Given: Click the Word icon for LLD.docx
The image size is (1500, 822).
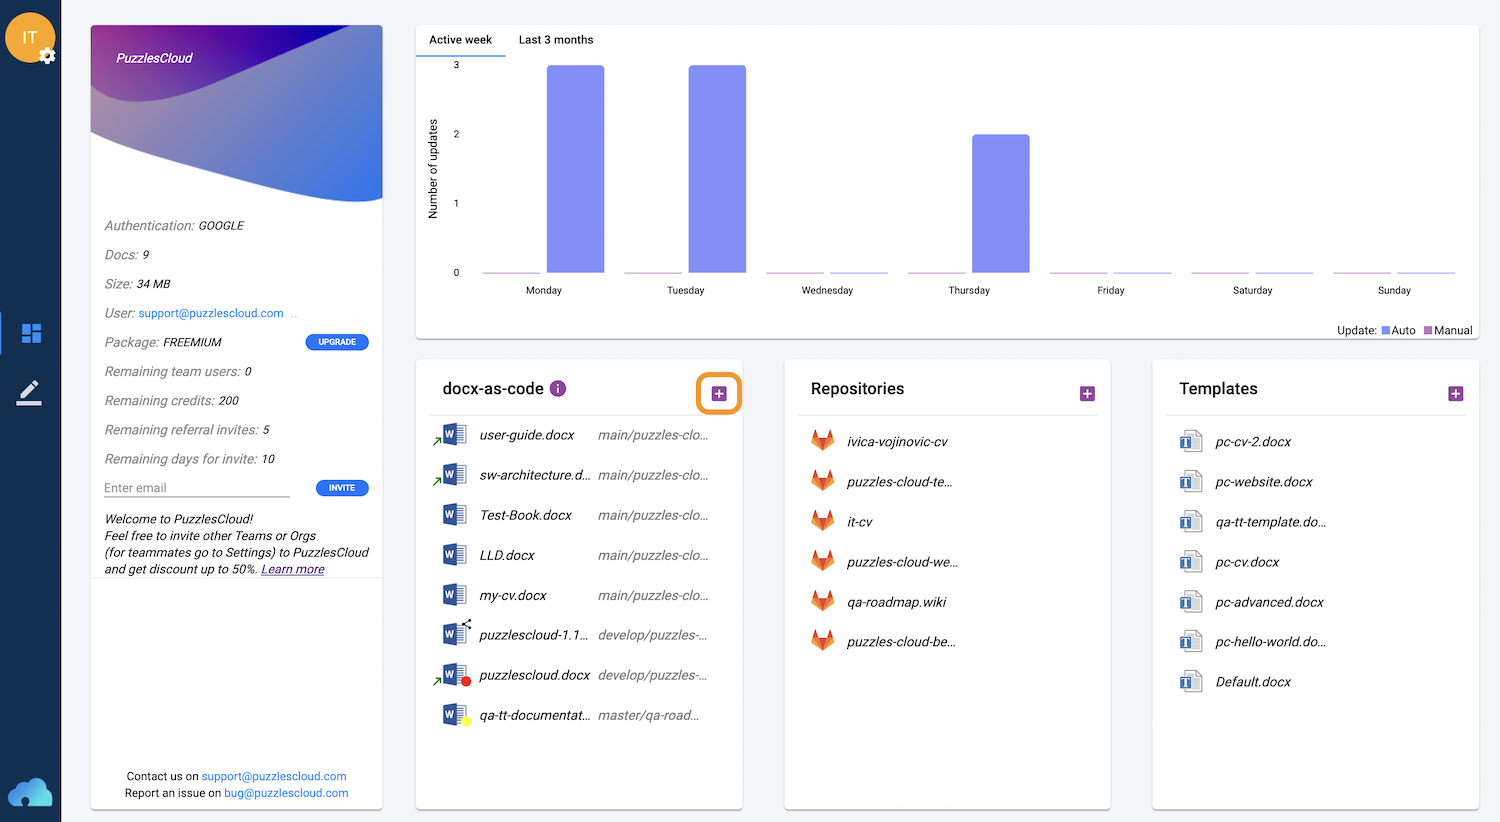Looking at the screenshot, I should click(454, 554).
